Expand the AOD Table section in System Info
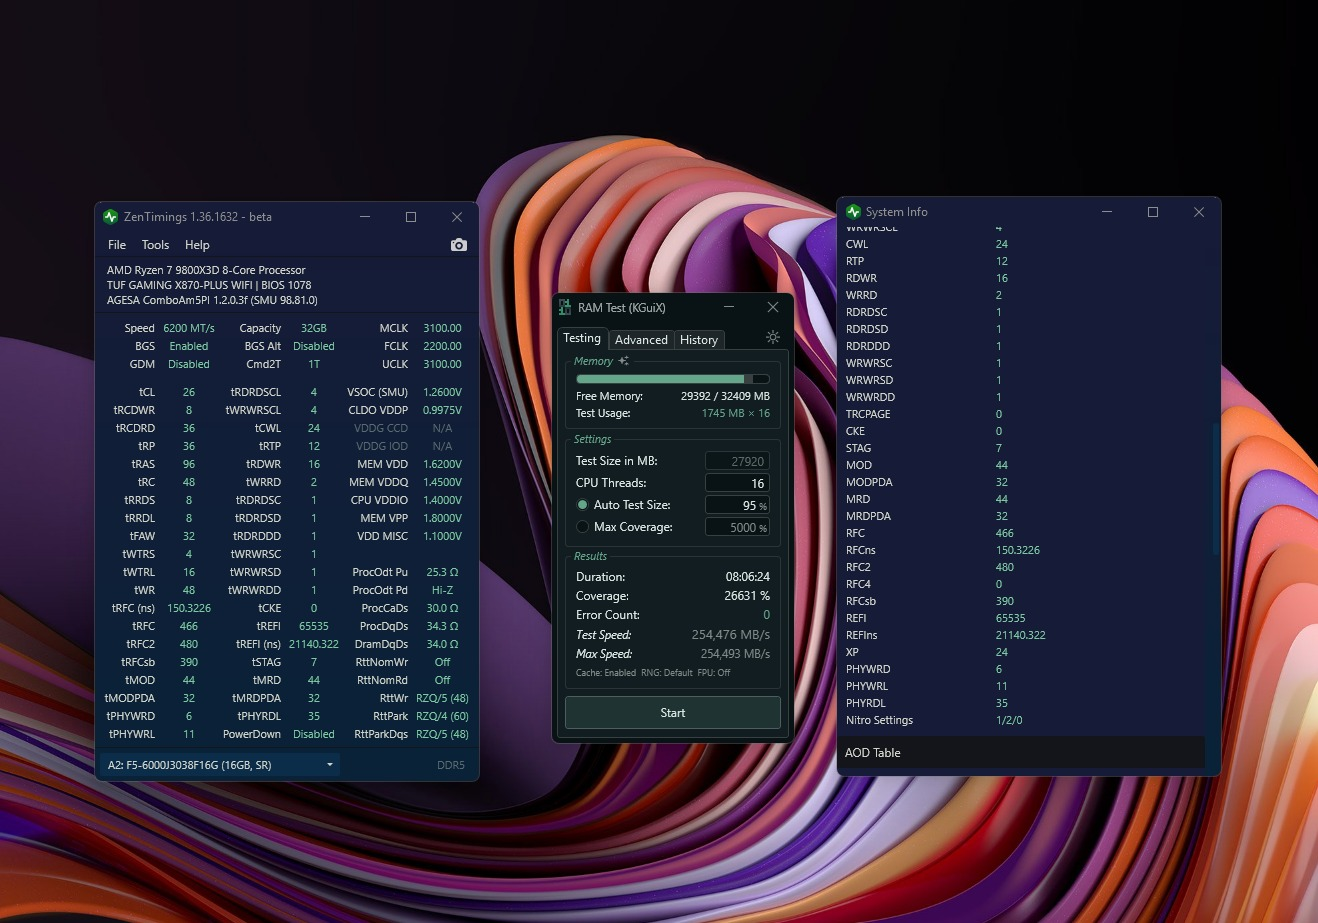This screenshot has height=923, width=1318. [1021, 753]
